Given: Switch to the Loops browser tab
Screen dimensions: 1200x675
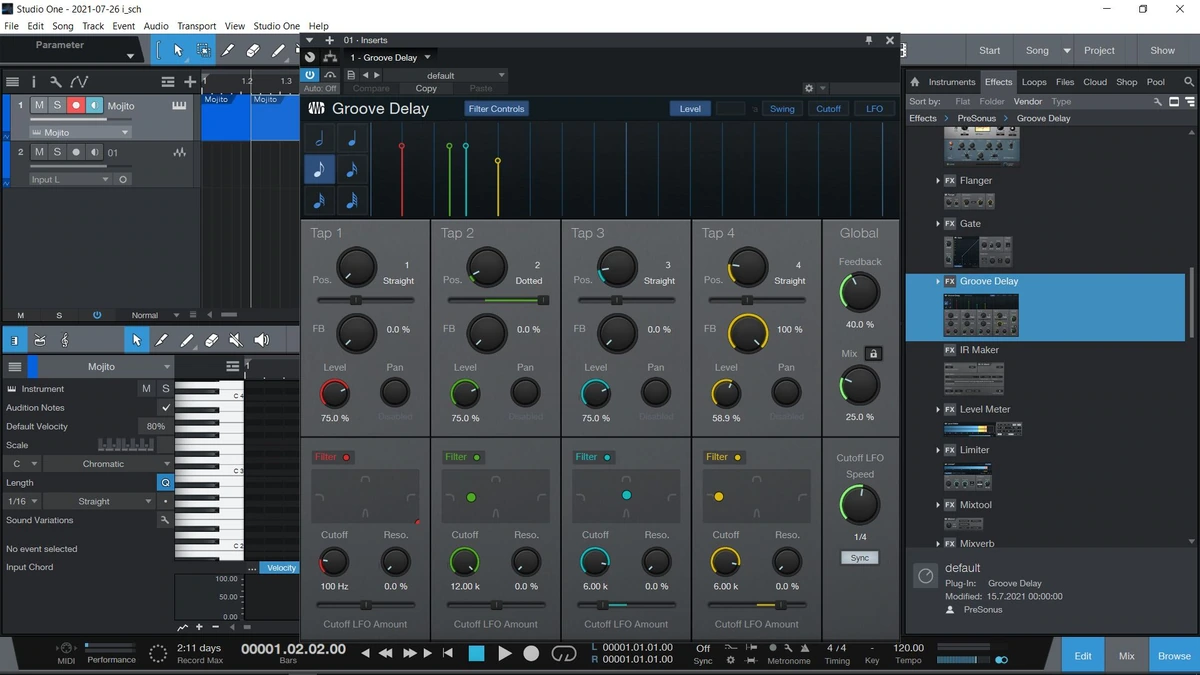Looking at the screenshot, I should click(x=1034, y=82).
